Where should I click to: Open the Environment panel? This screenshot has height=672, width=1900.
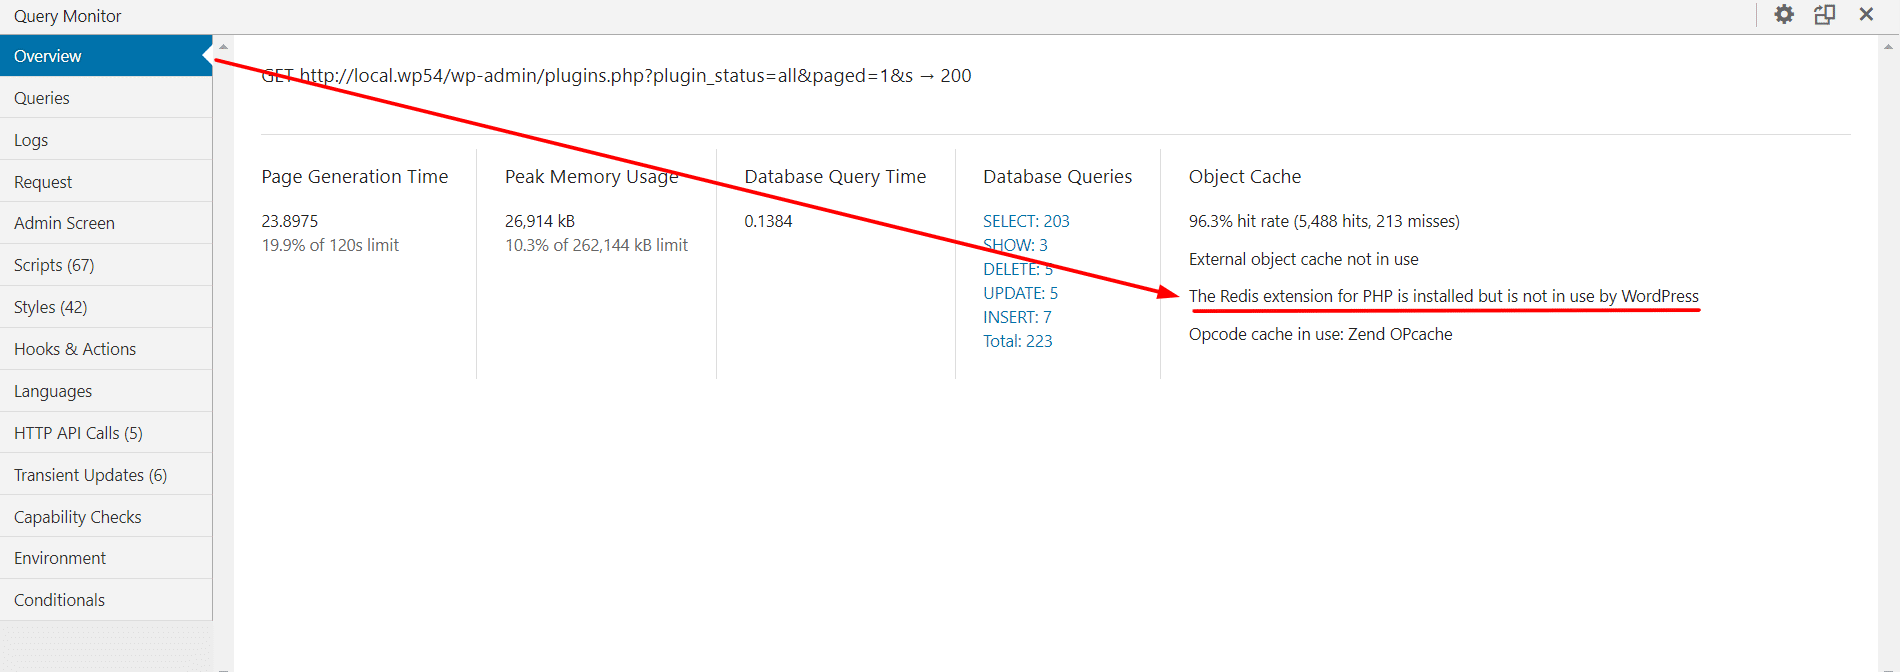(x=106, y=558)
